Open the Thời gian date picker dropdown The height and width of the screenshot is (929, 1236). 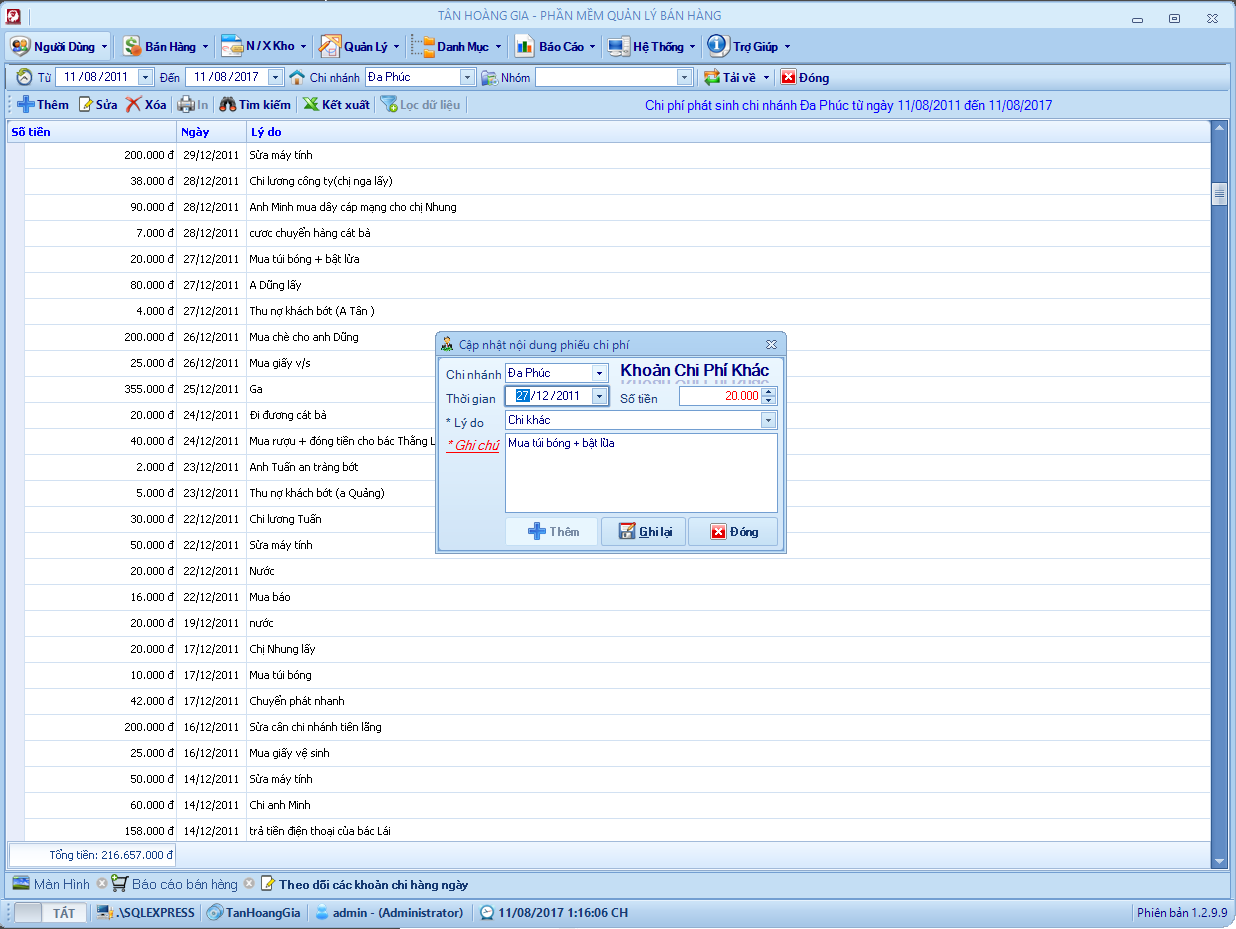point(599,396)
